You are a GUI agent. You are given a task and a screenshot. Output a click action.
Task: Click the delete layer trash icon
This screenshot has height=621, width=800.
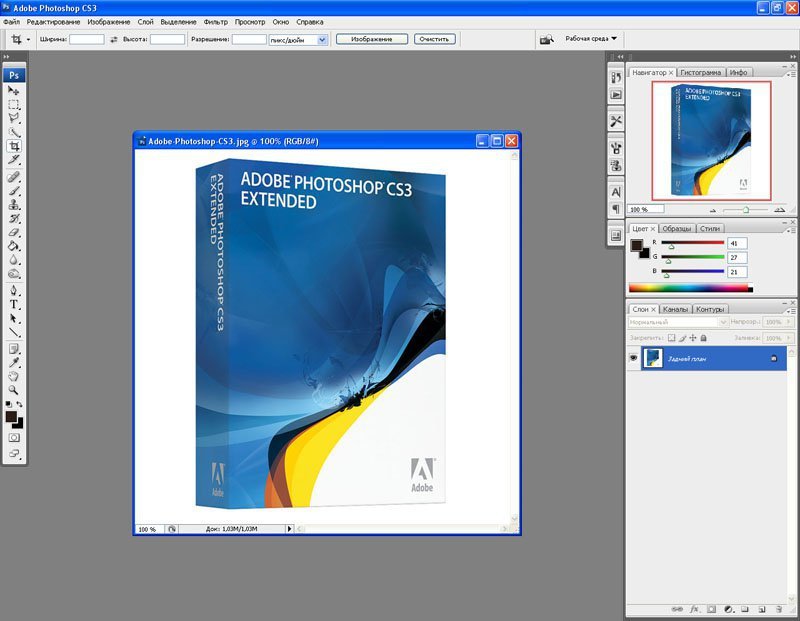tap(779, 609)
